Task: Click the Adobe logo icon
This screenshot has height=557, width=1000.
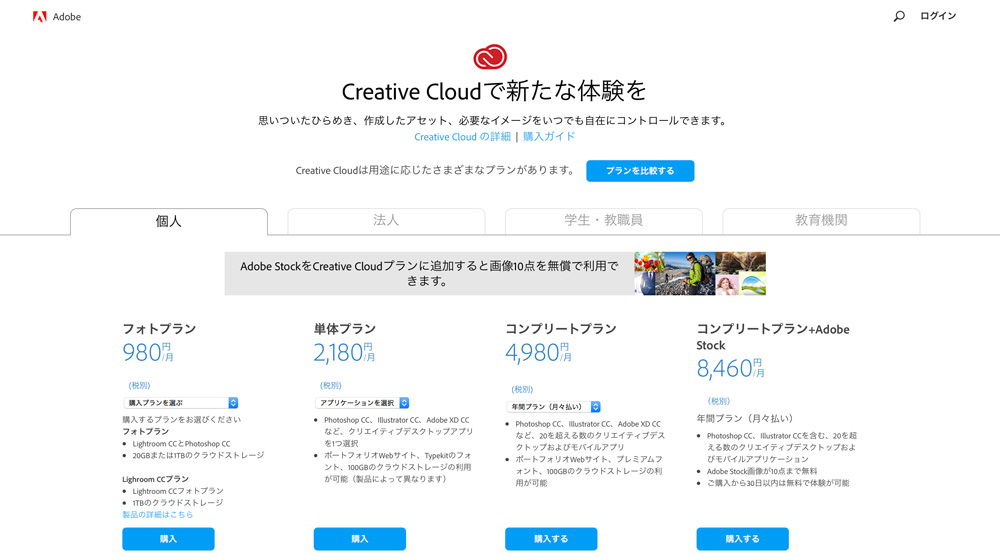Action: point(40,17)
